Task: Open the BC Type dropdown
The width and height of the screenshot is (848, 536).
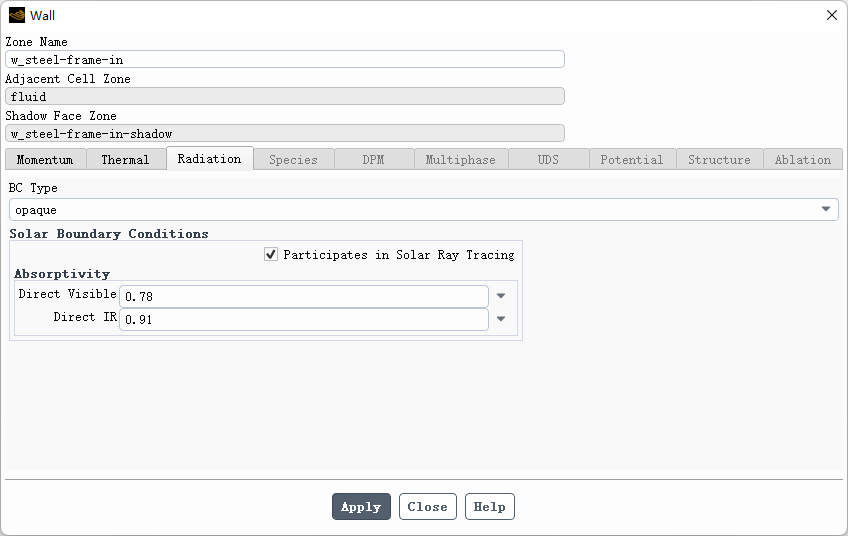Action: click(x=826, y=210)
